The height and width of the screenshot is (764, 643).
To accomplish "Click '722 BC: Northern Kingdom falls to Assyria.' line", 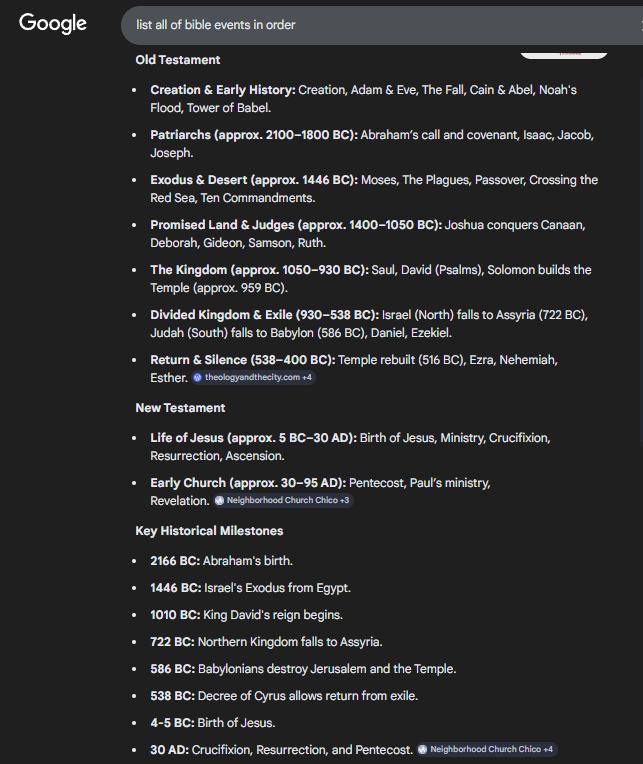I will point(266,642).
